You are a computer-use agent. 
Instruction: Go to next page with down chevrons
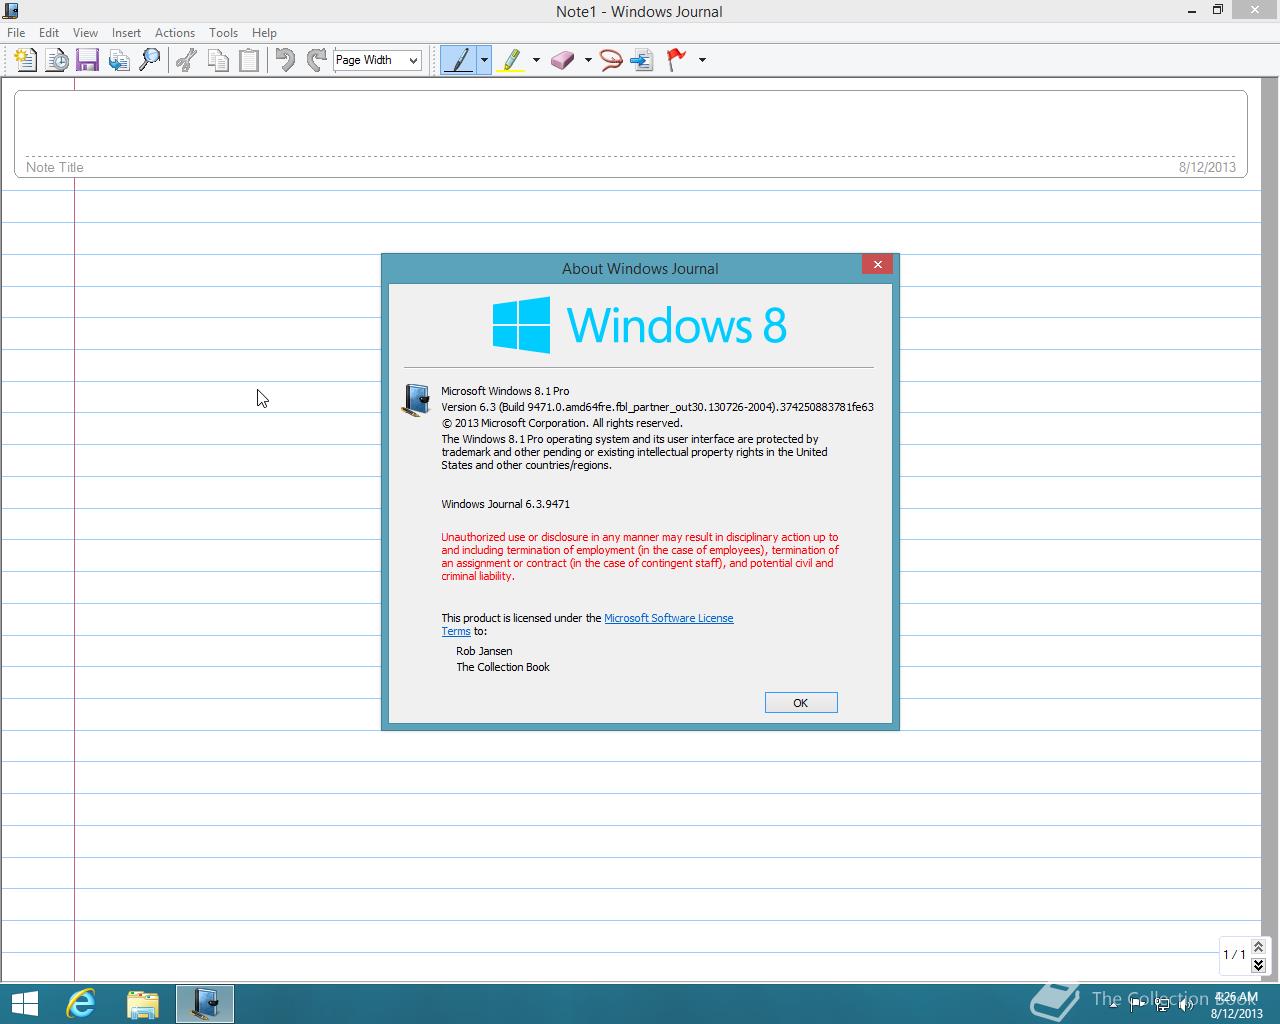click(x=1258, y=964)
